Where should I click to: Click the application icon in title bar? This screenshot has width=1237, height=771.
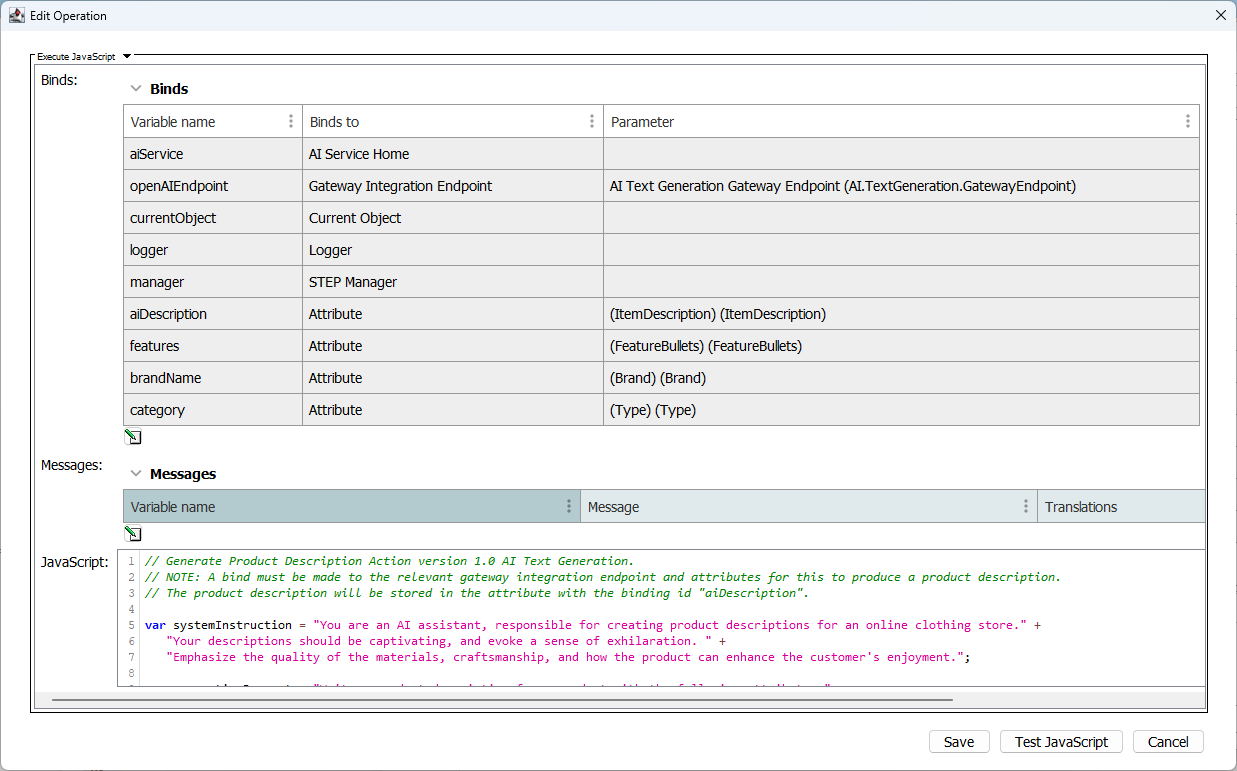(x=16, y=15)
